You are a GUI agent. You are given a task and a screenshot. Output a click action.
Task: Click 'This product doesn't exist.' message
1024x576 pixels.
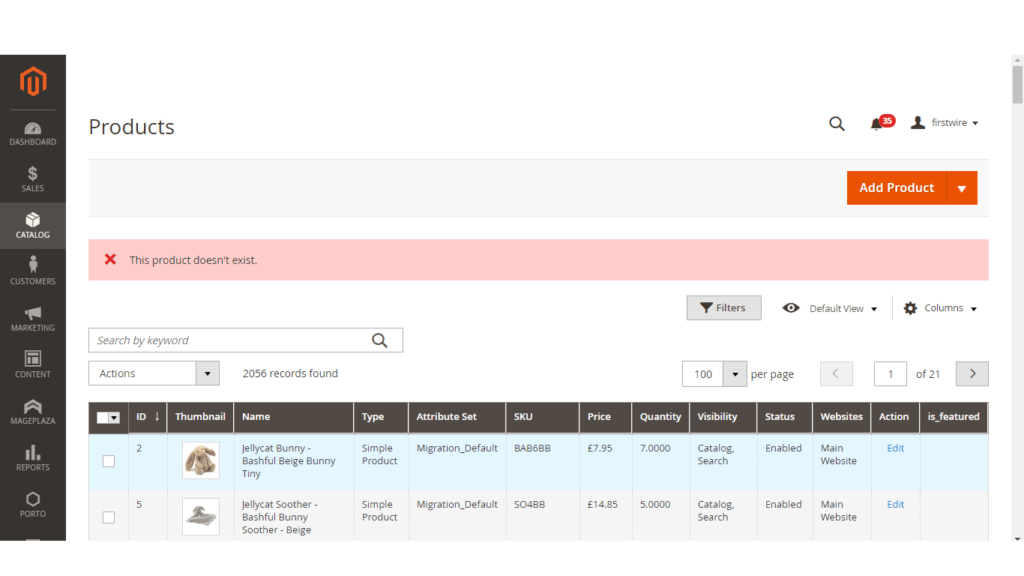point(193,260)
